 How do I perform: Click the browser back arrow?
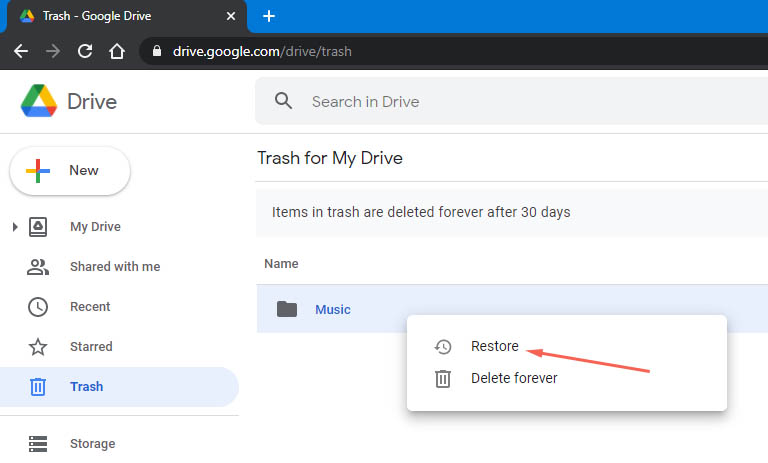pos(21,51)
